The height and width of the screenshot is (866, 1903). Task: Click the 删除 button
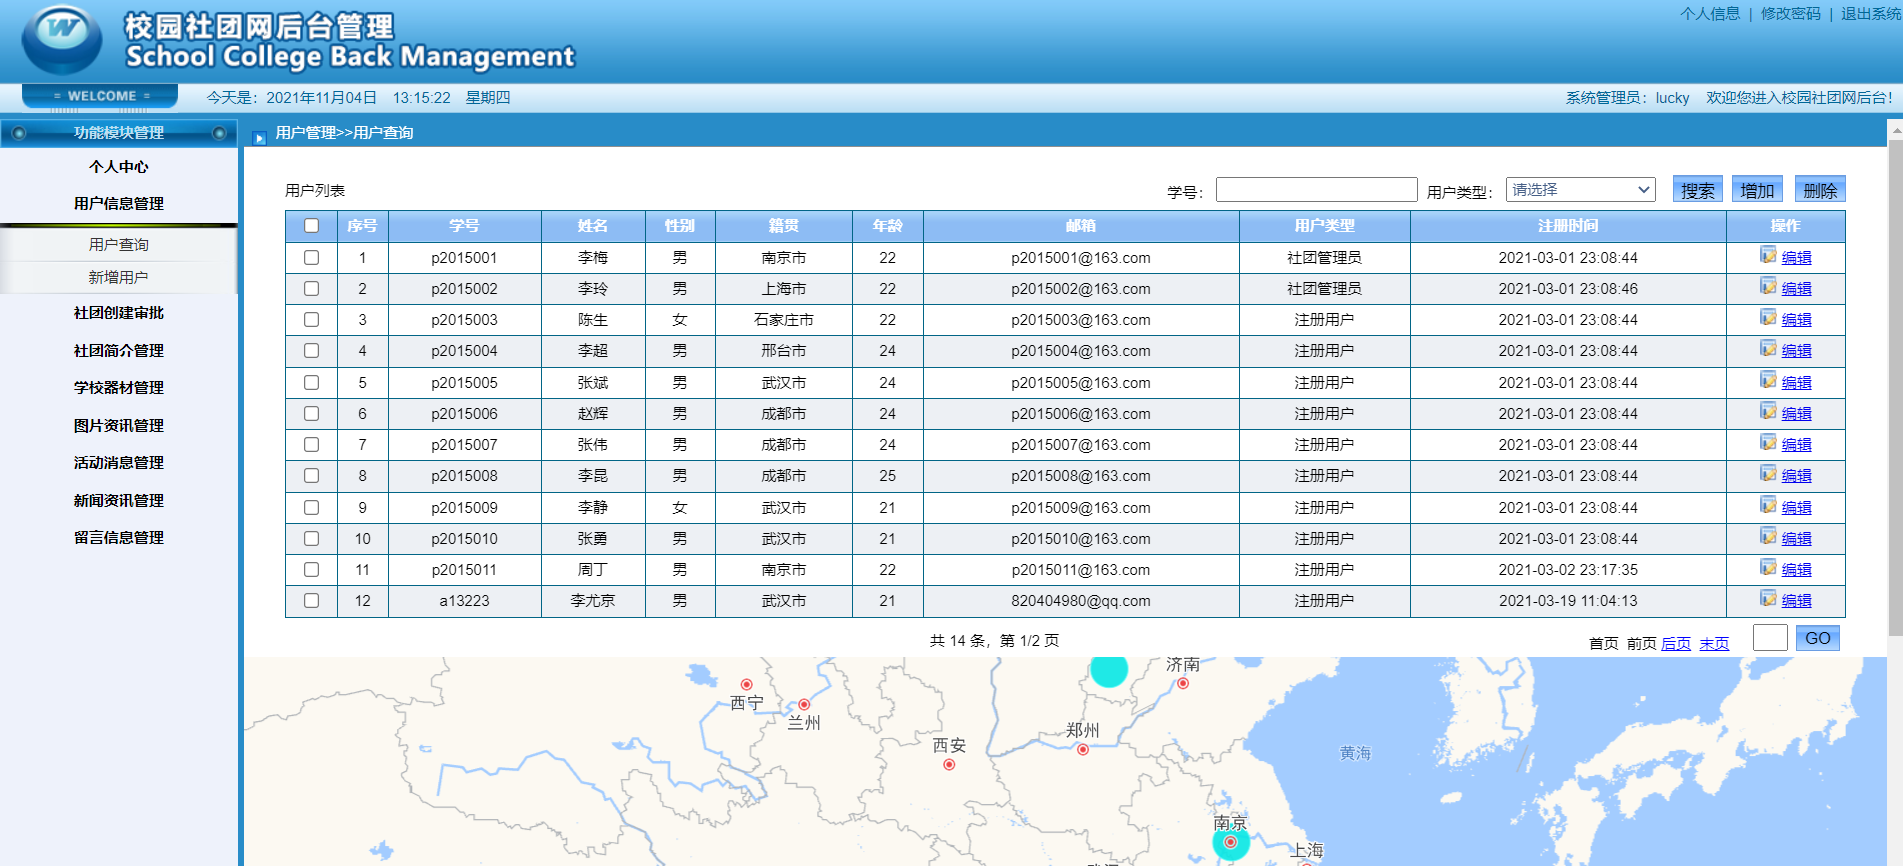click(1820, 190)
